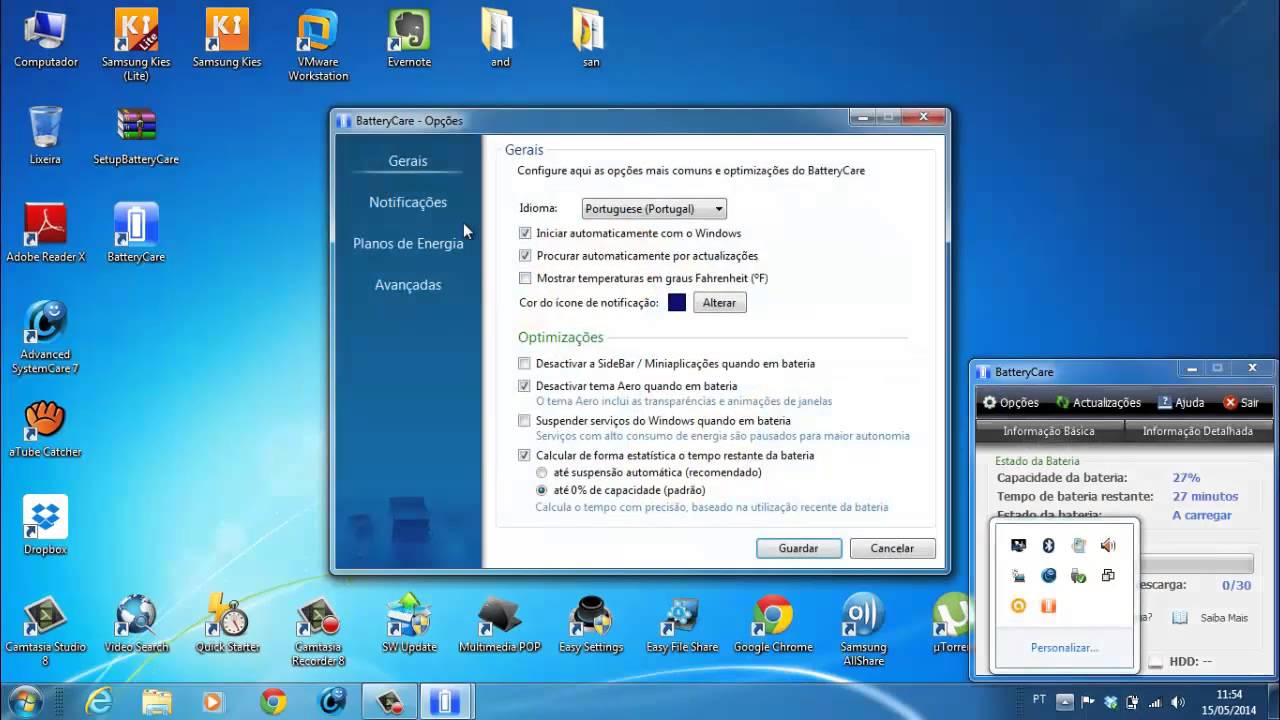
Task: Select the Dropbox desktop shortcut
Action: (x=45, y=526)
